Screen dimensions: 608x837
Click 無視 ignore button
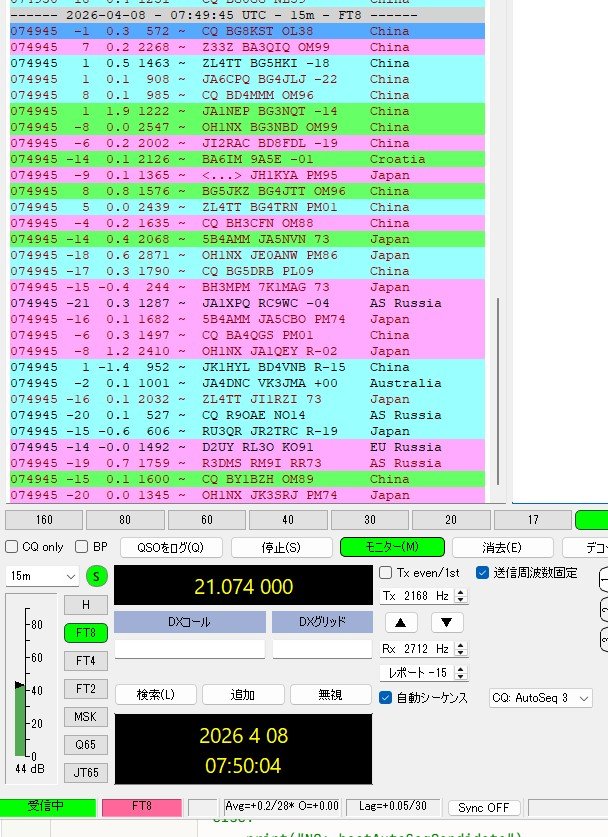(330, 694)
